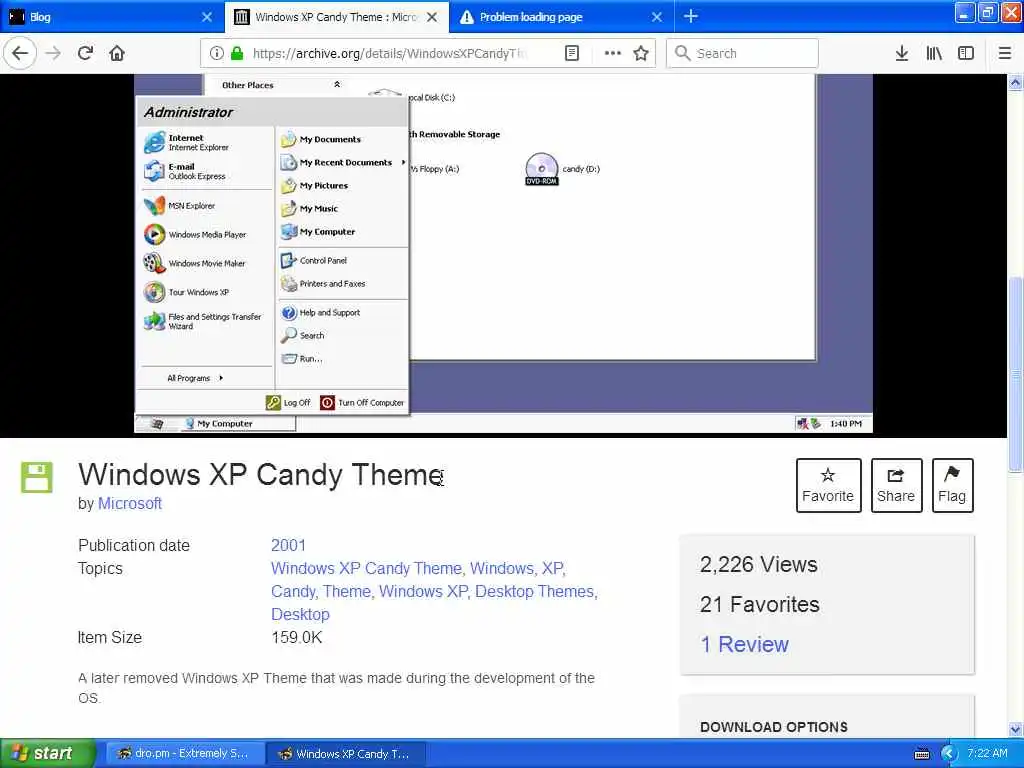
Task: Close the Blog tab
Action: tap(206, 17)
